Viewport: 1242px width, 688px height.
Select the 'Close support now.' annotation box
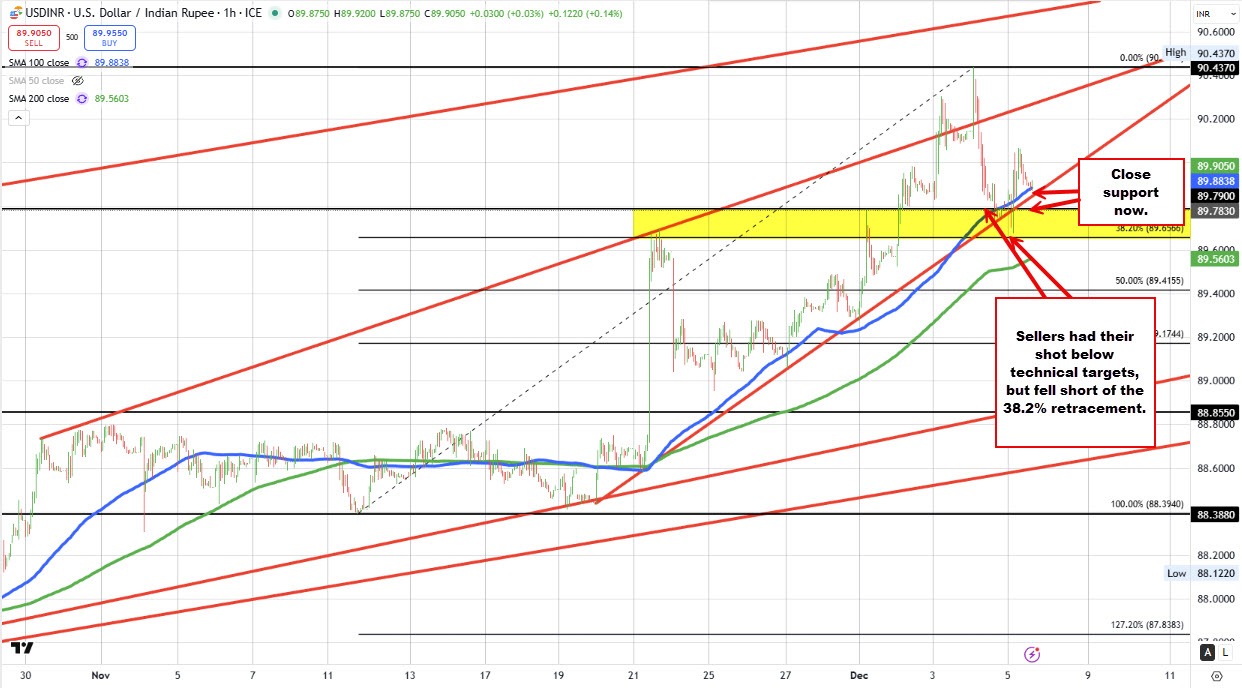pyautogui.click(x=1131, y=193)
